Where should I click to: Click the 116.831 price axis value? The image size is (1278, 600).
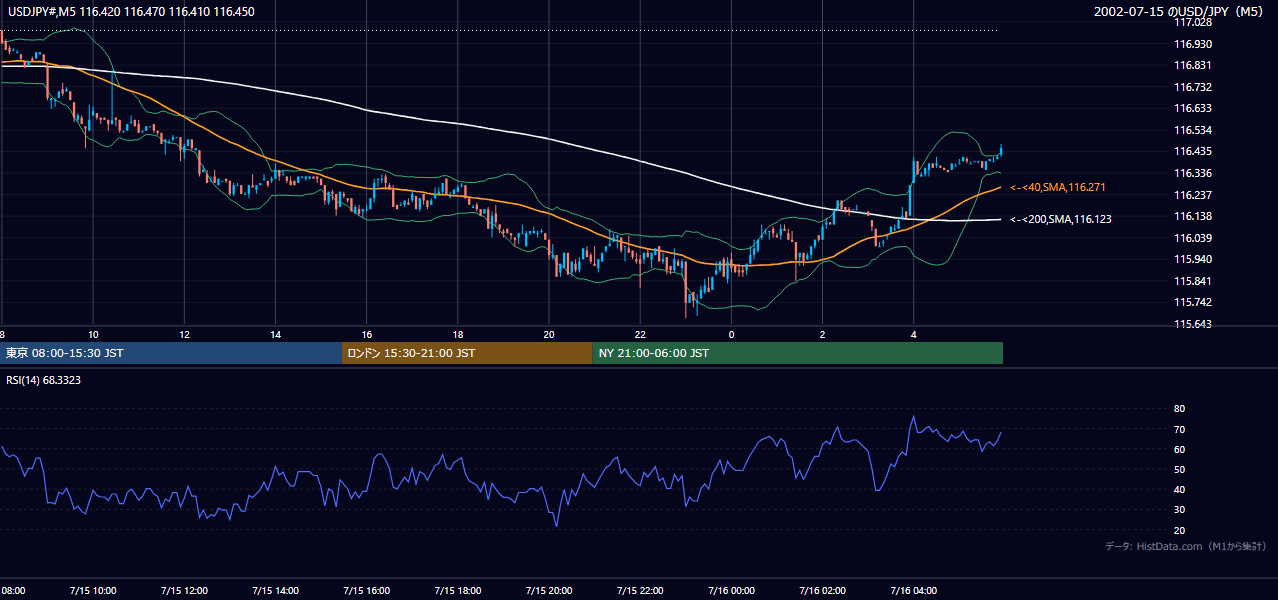tap(1194, 65)
